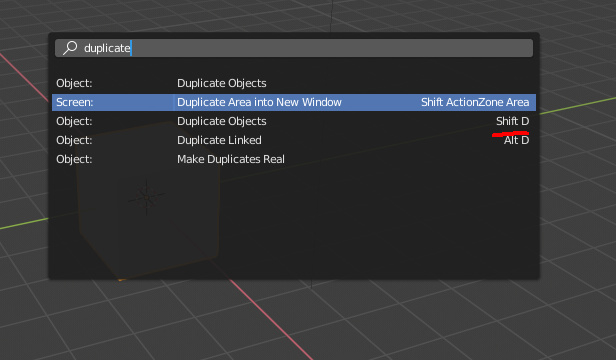Click the 3D cursor crosshair on the cube
Image resolution: width=616 pixels, height=360 pixels.
(147, 197)
